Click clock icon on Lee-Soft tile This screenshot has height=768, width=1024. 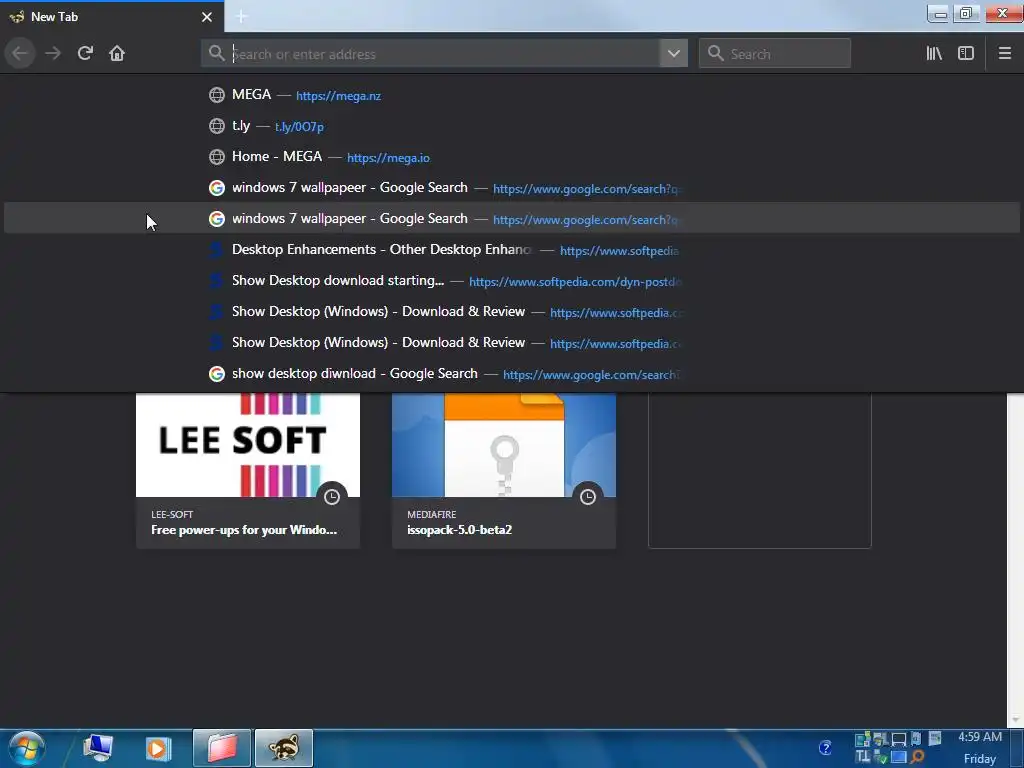click(x=332, y=497)
